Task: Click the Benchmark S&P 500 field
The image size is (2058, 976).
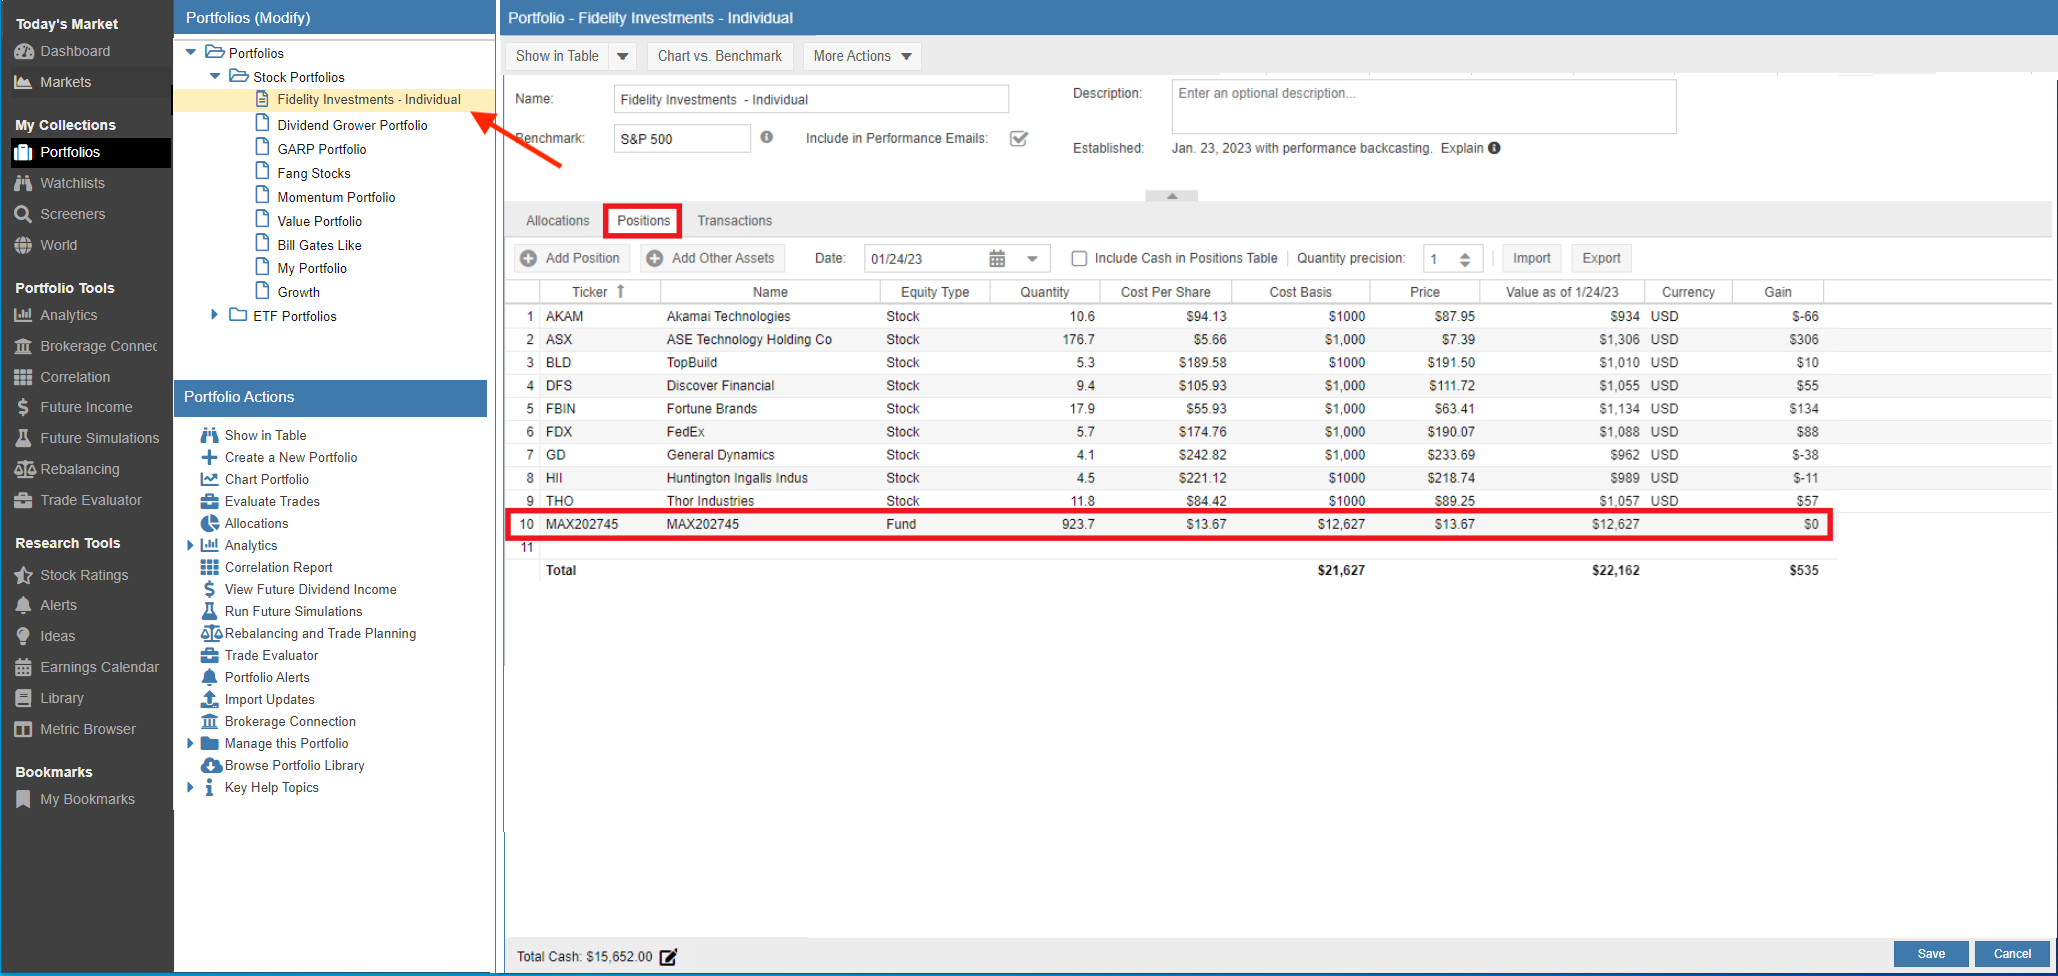Action: (x=682, y=138)
